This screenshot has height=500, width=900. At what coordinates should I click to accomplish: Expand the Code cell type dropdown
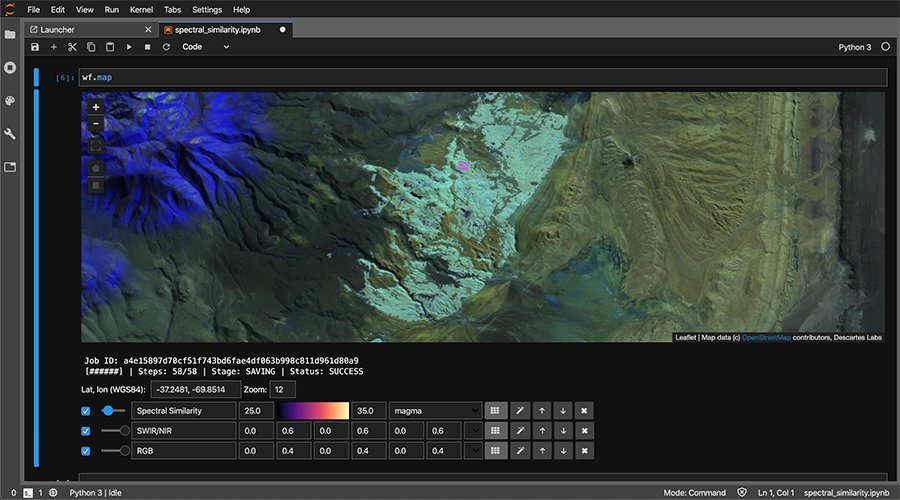coord(206,47)
